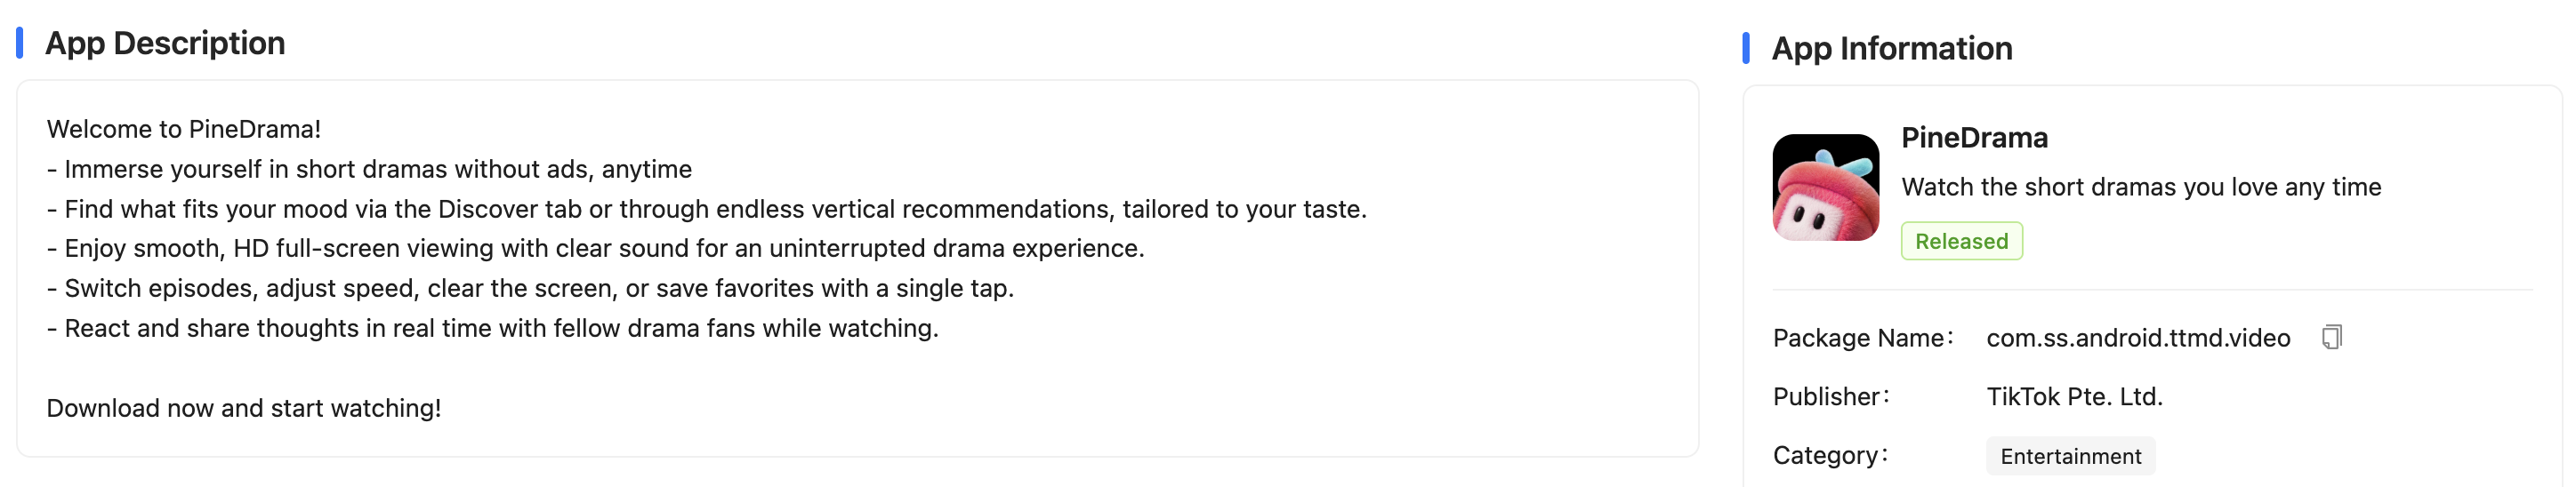Click the tagline about watching short dramas
Image resolution: width=2576 pixels, height=487 pixels.
click(2140, 187)
